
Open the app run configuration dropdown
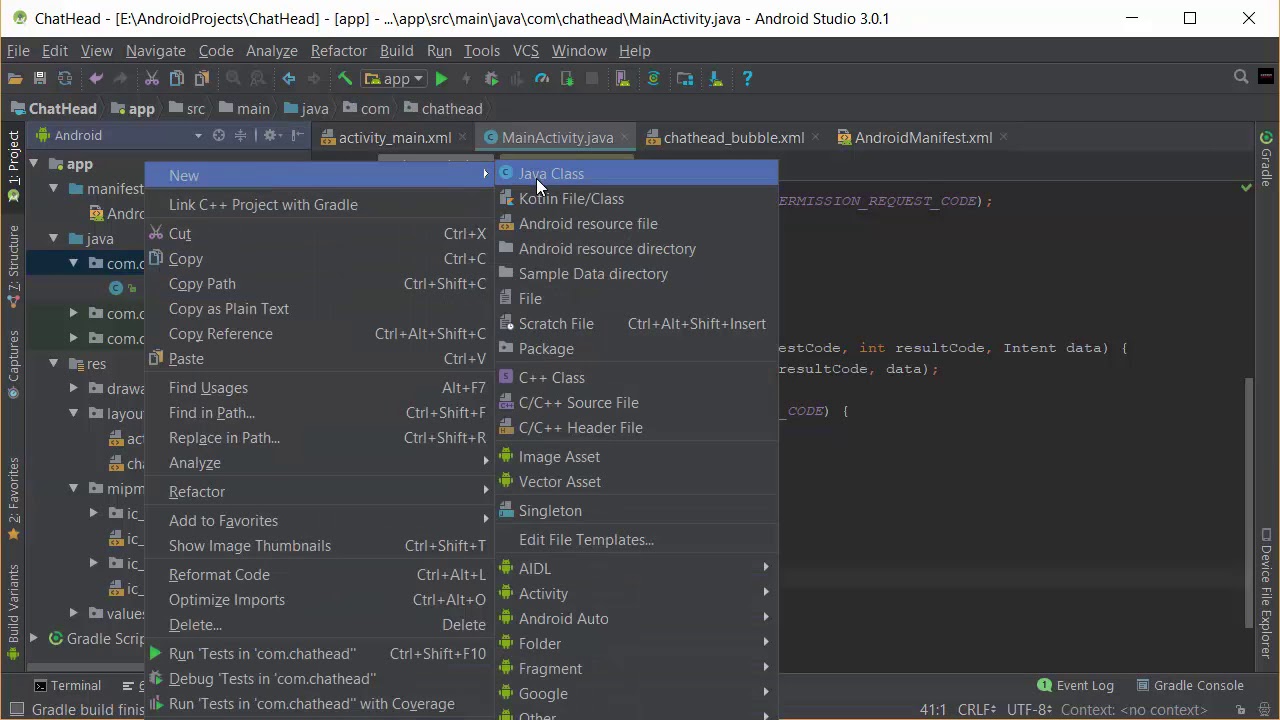(394, 78)
